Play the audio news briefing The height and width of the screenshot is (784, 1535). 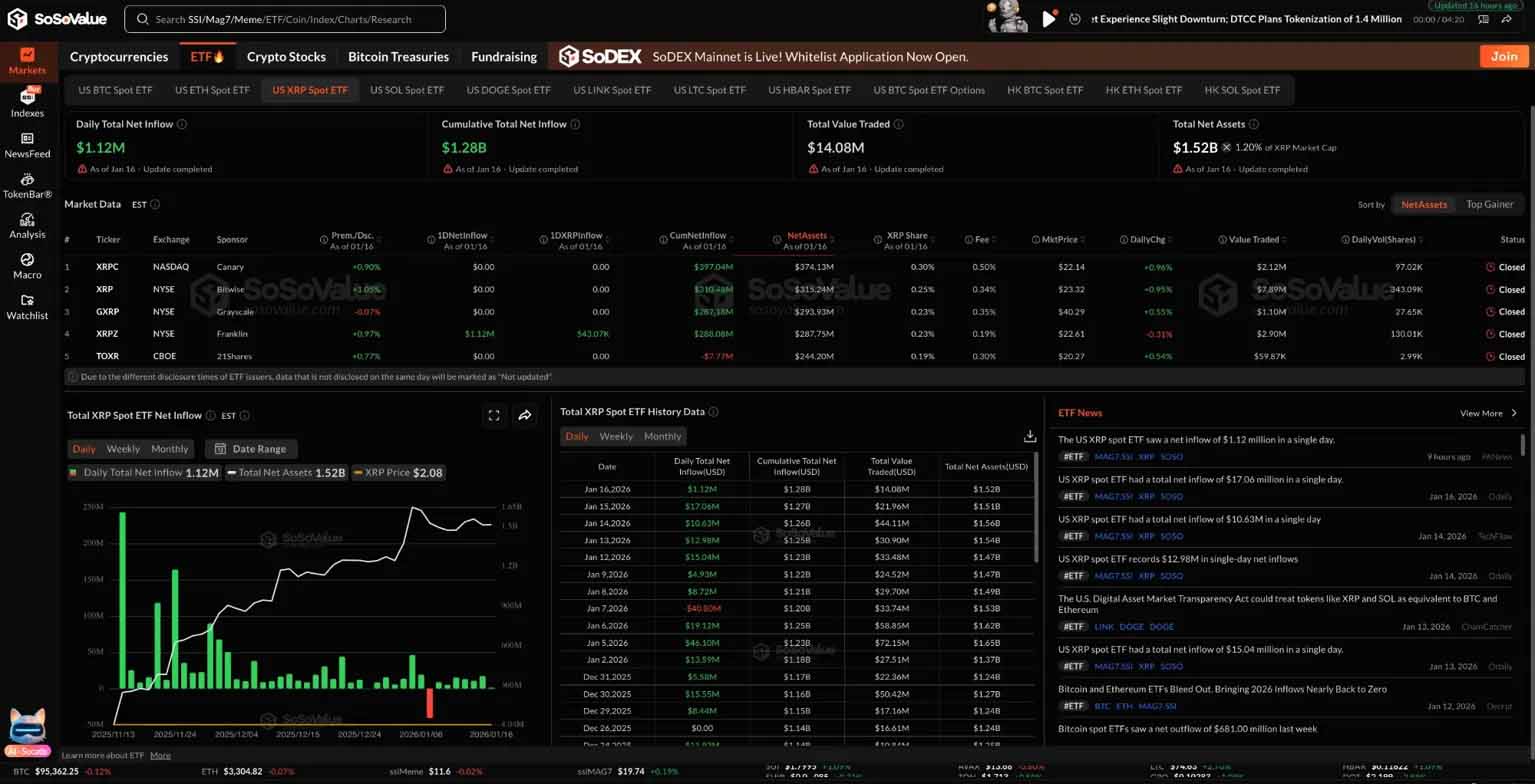(x=1049, y=18)
